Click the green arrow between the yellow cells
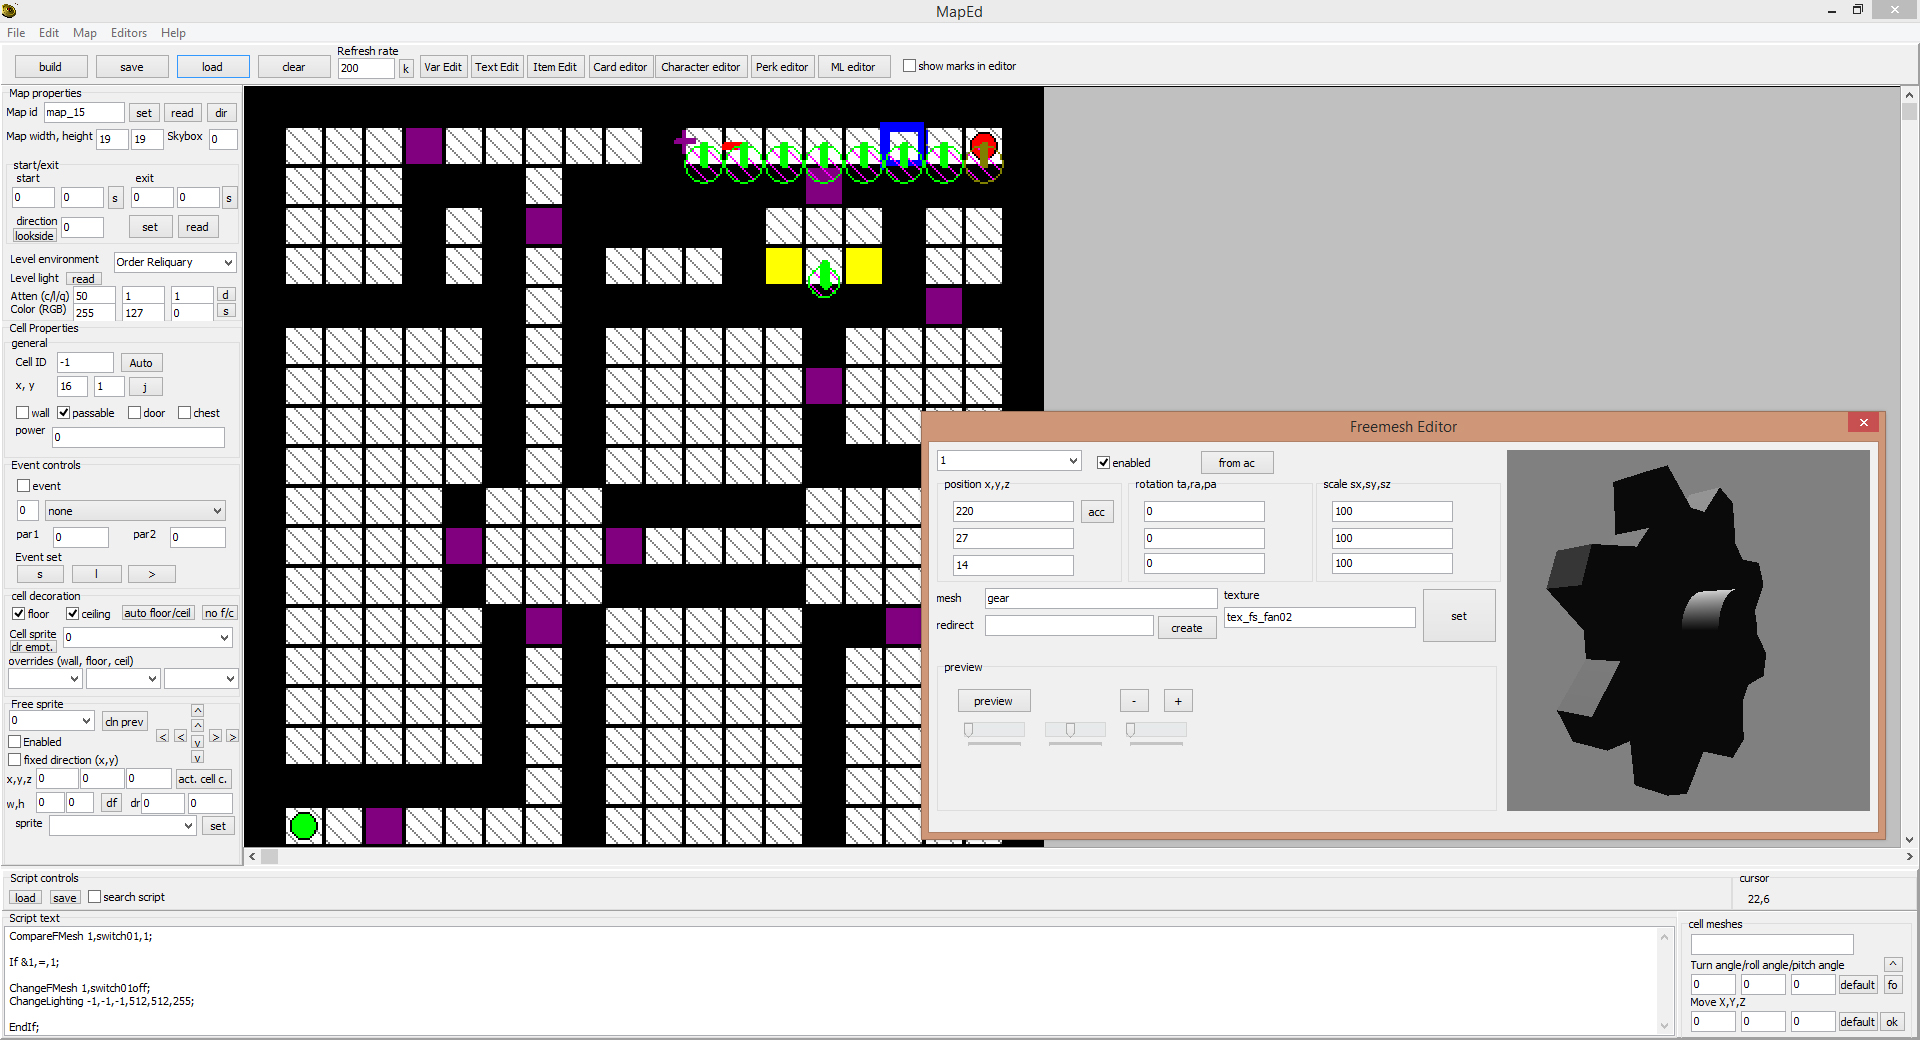The image size is (1920, 1040). pyautogui.click(x=824, y=276)
